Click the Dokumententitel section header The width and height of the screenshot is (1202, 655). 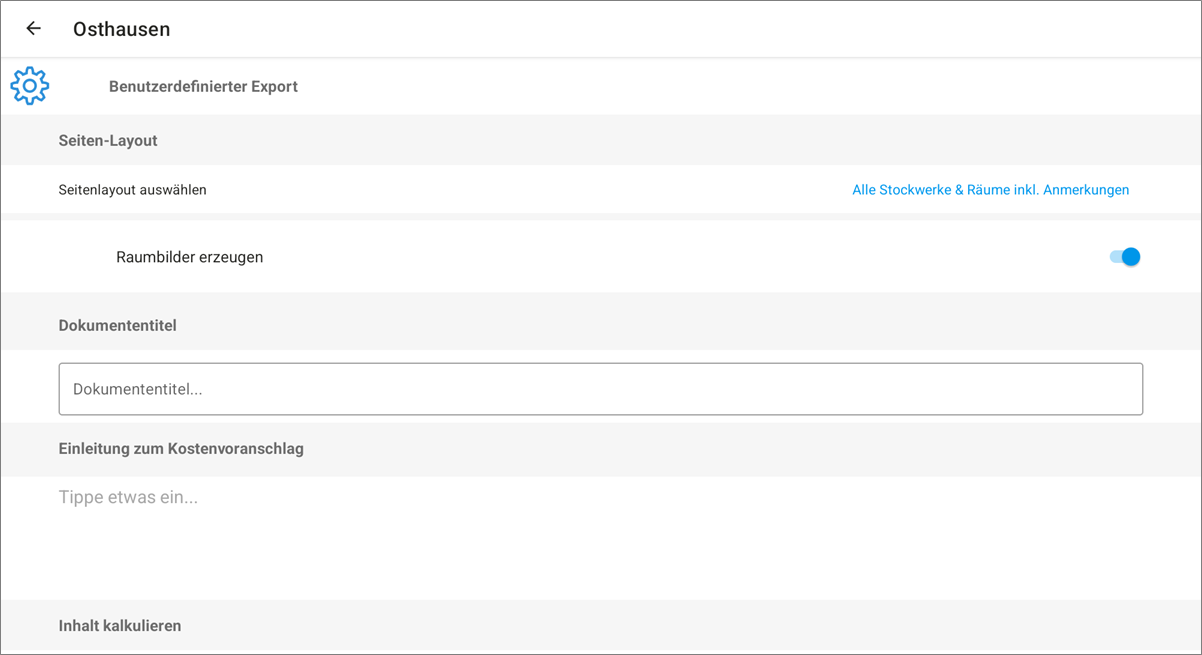tap(117, 325)
